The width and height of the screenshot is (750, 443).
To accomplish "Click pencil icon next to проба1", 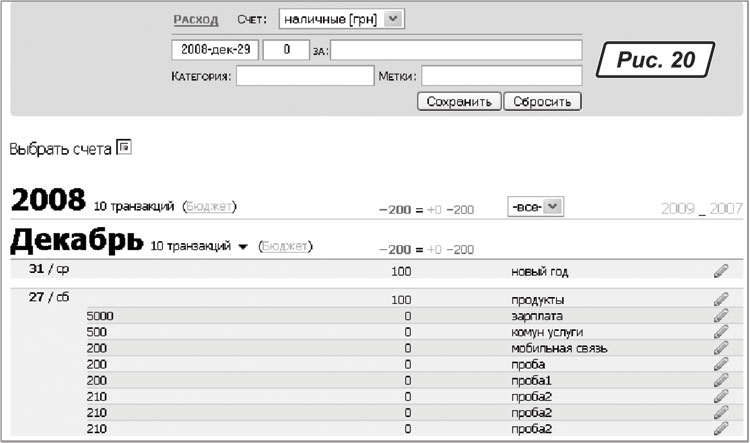I will click(720, 380).
